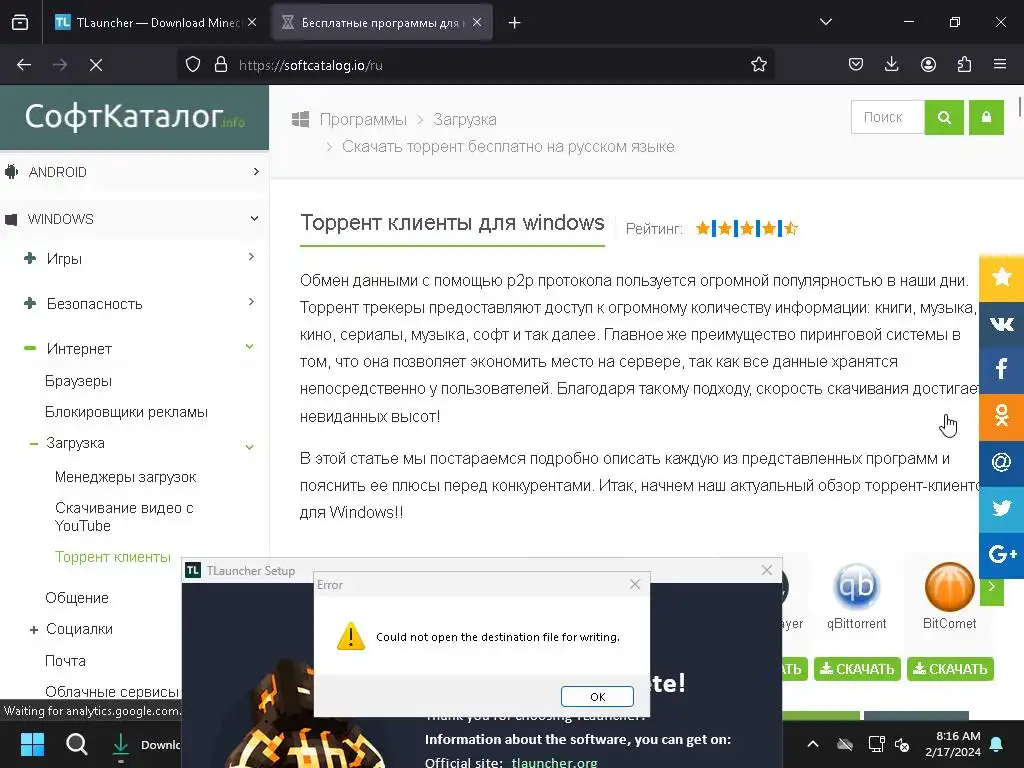Share via Mail.ru @ button
The height and width of the screenshot is (768, 1024).
pos(1001,462)
